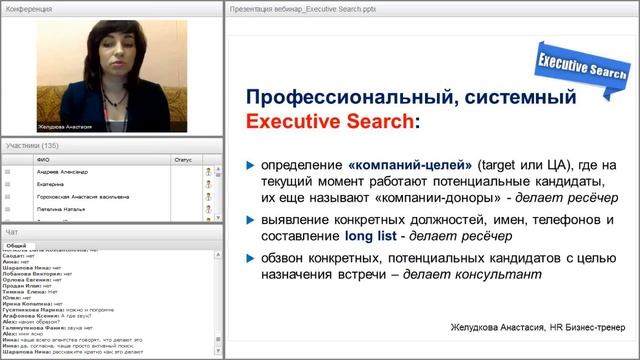The image size is (640, 360).
Task: Click the Статус column header
Action: (x=187, y=160)
